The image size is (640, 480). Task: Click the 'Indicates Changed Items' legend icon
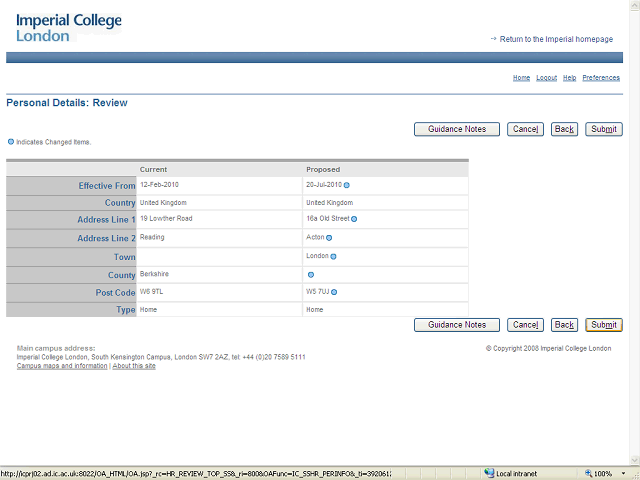pyautogui.click(x=11, y=142)
